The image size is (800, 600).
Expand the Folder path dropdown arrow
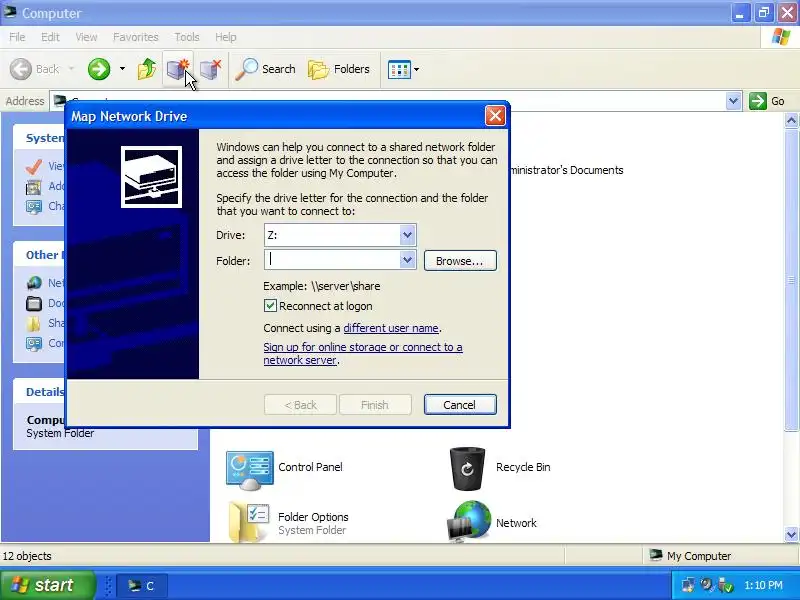(407, 260)
